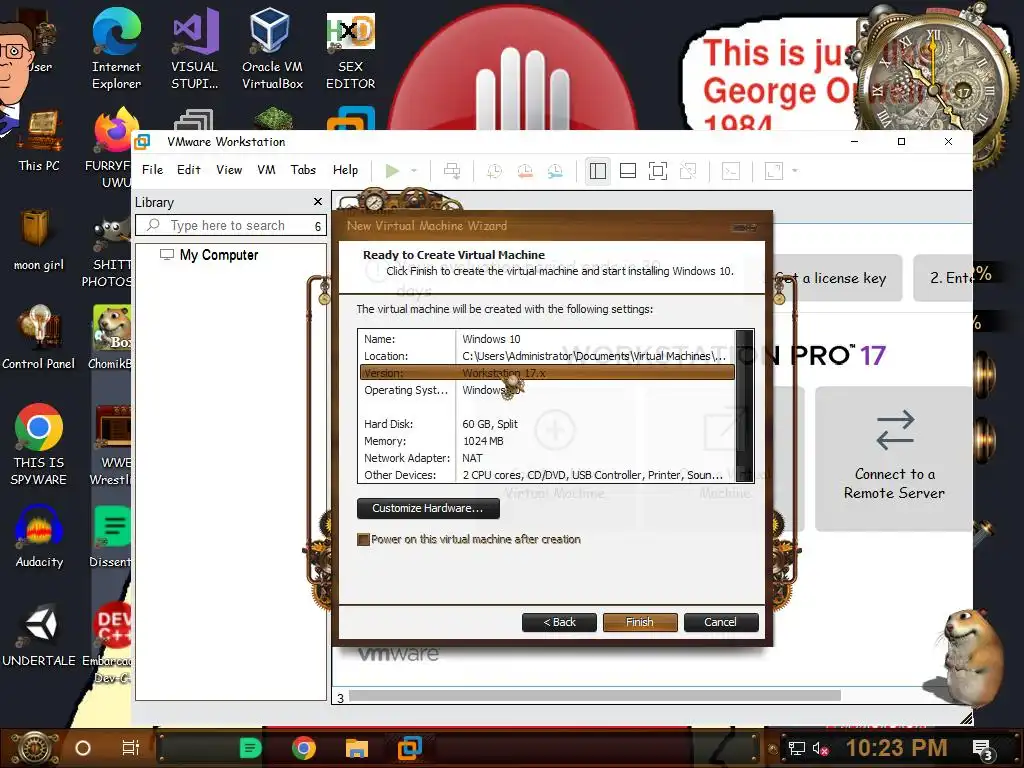
Task: Open Internet Explorer desktop icon
Action: (x=116, y=49)
